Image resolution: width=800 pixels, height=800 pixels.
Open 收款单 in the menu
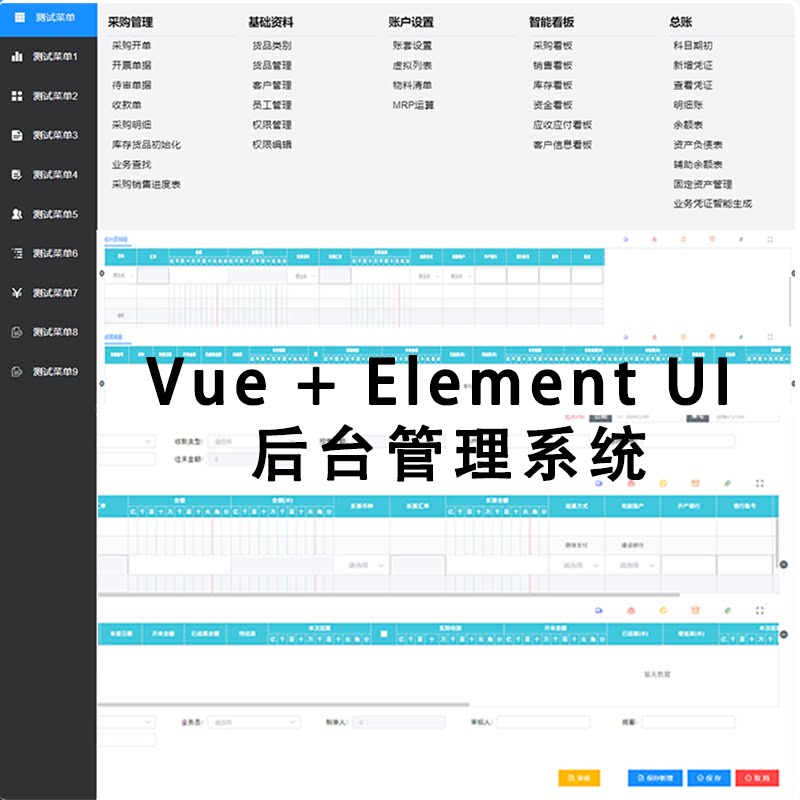[127, 105]
